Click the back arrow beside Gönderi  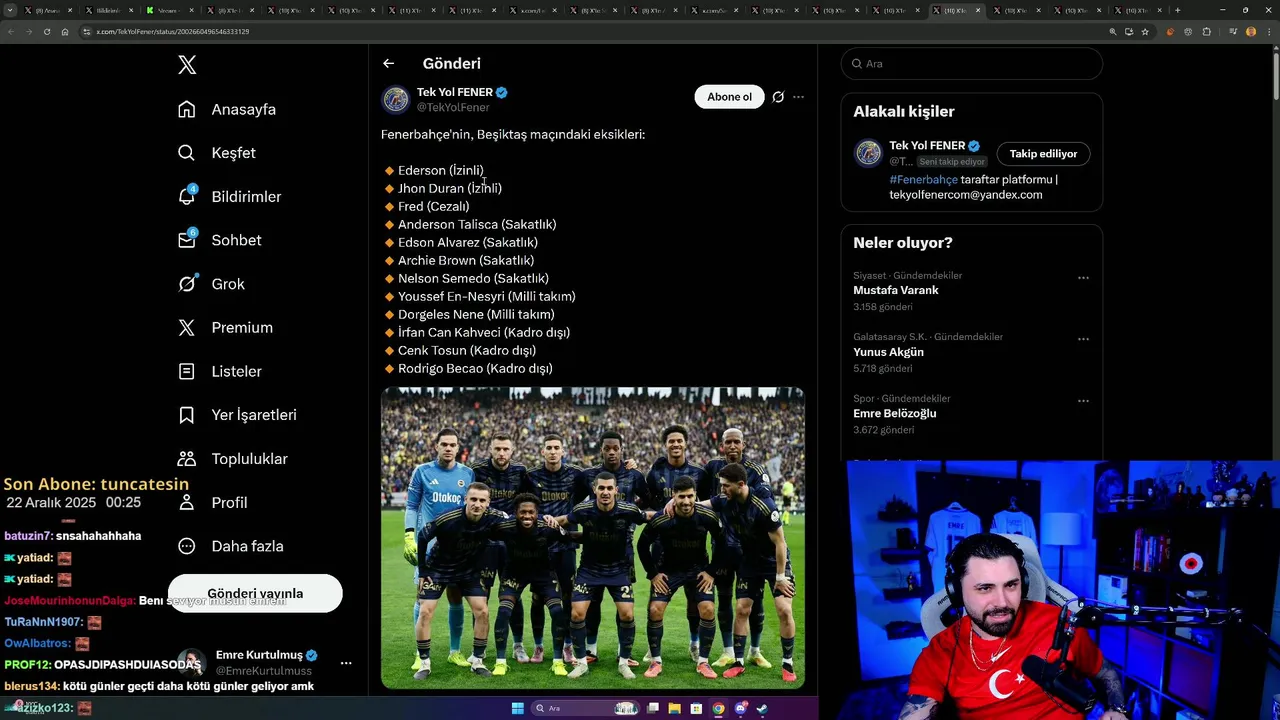pos(388,63)
